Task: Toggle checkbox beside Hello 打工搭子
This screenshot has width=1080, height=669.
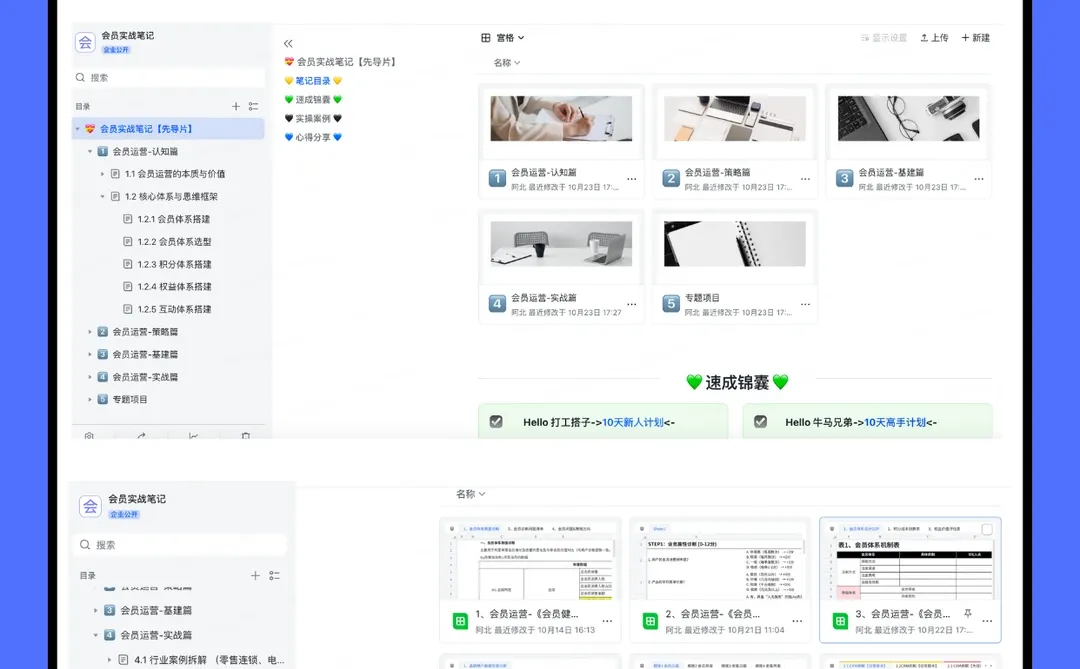Action: pos(496,422)
